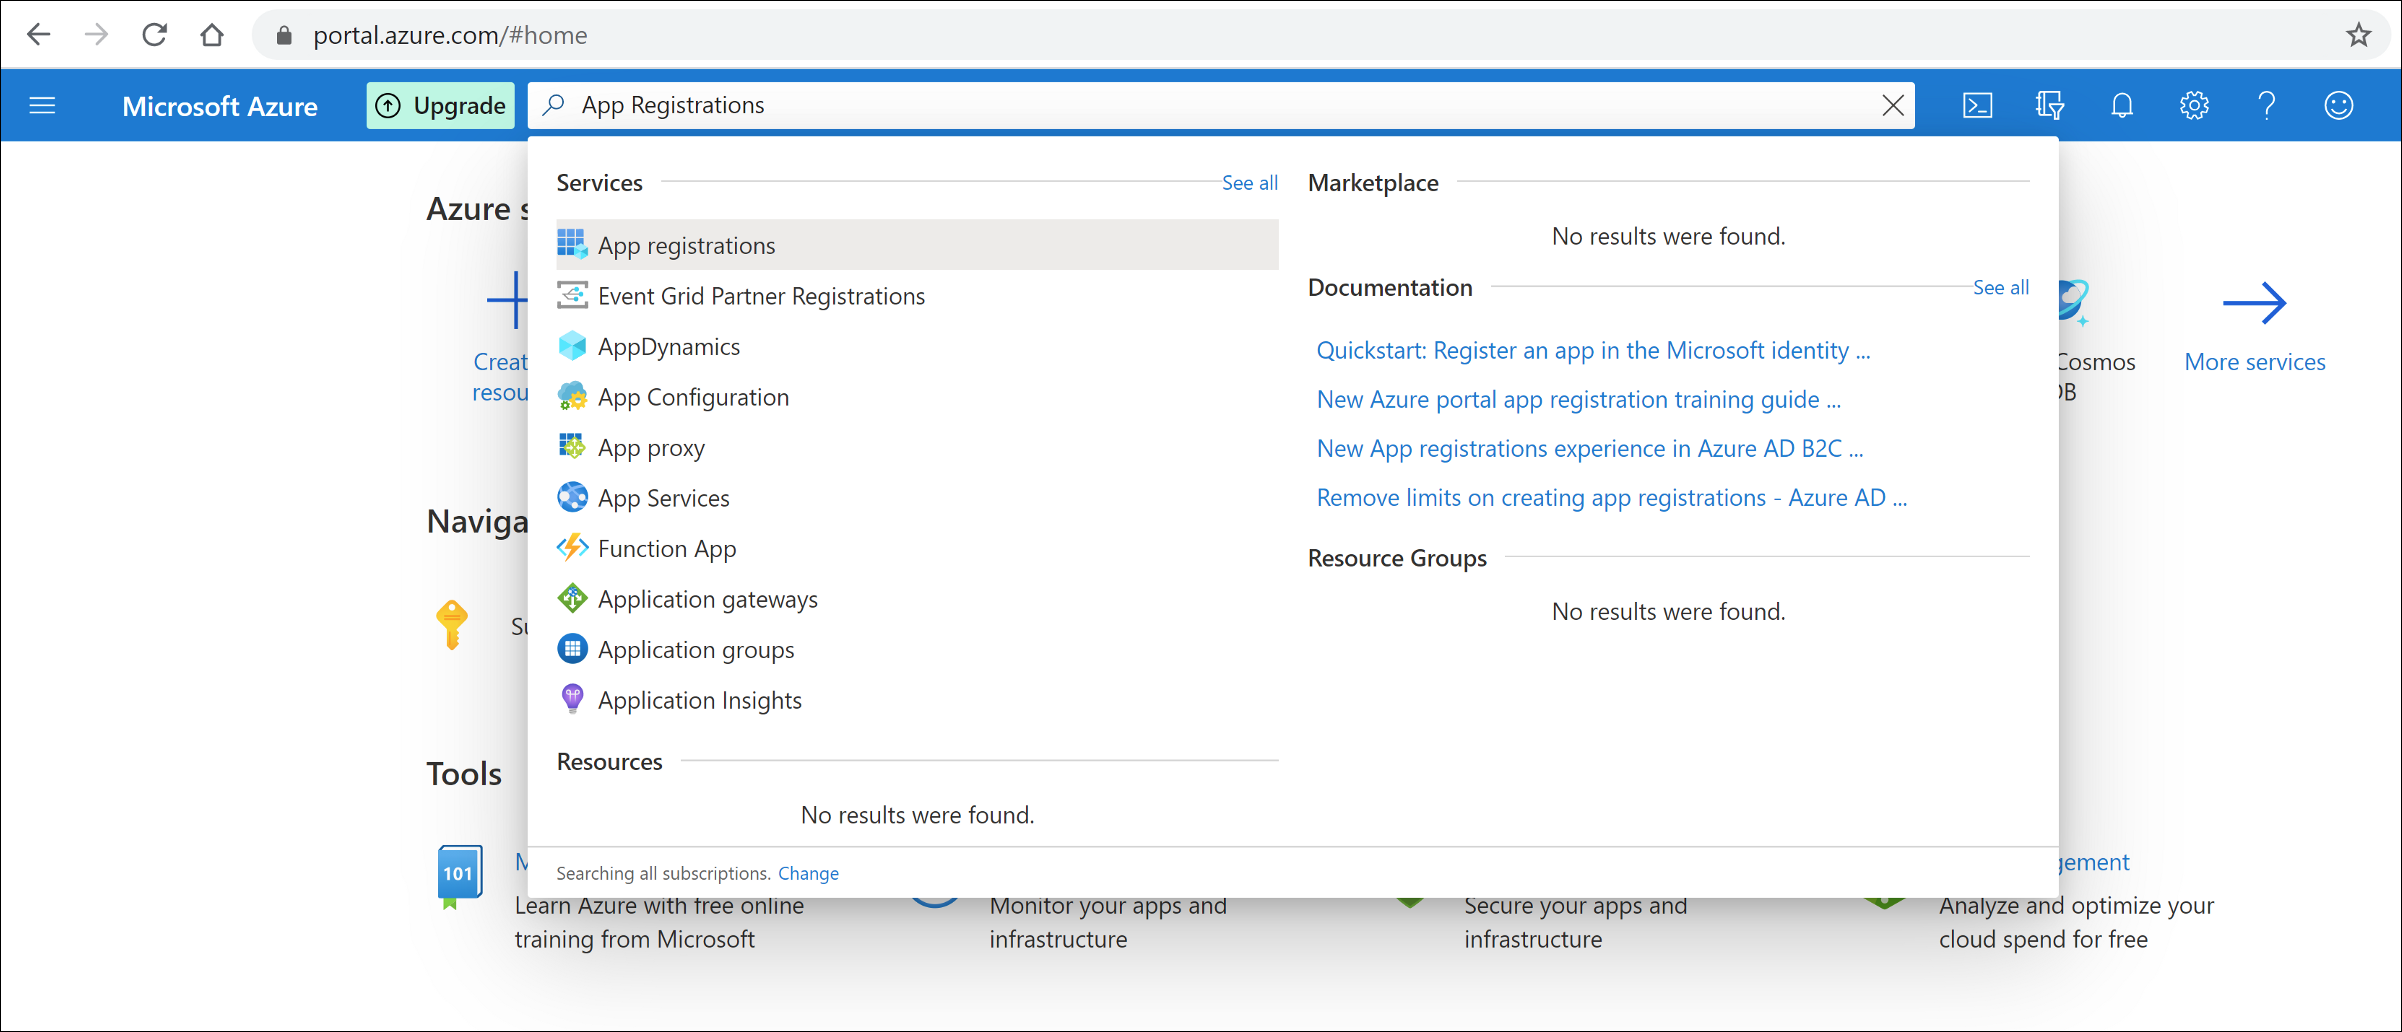Select Application gateways service
The width and height of the screenshot is (2402, 1032).
point(917,599)
